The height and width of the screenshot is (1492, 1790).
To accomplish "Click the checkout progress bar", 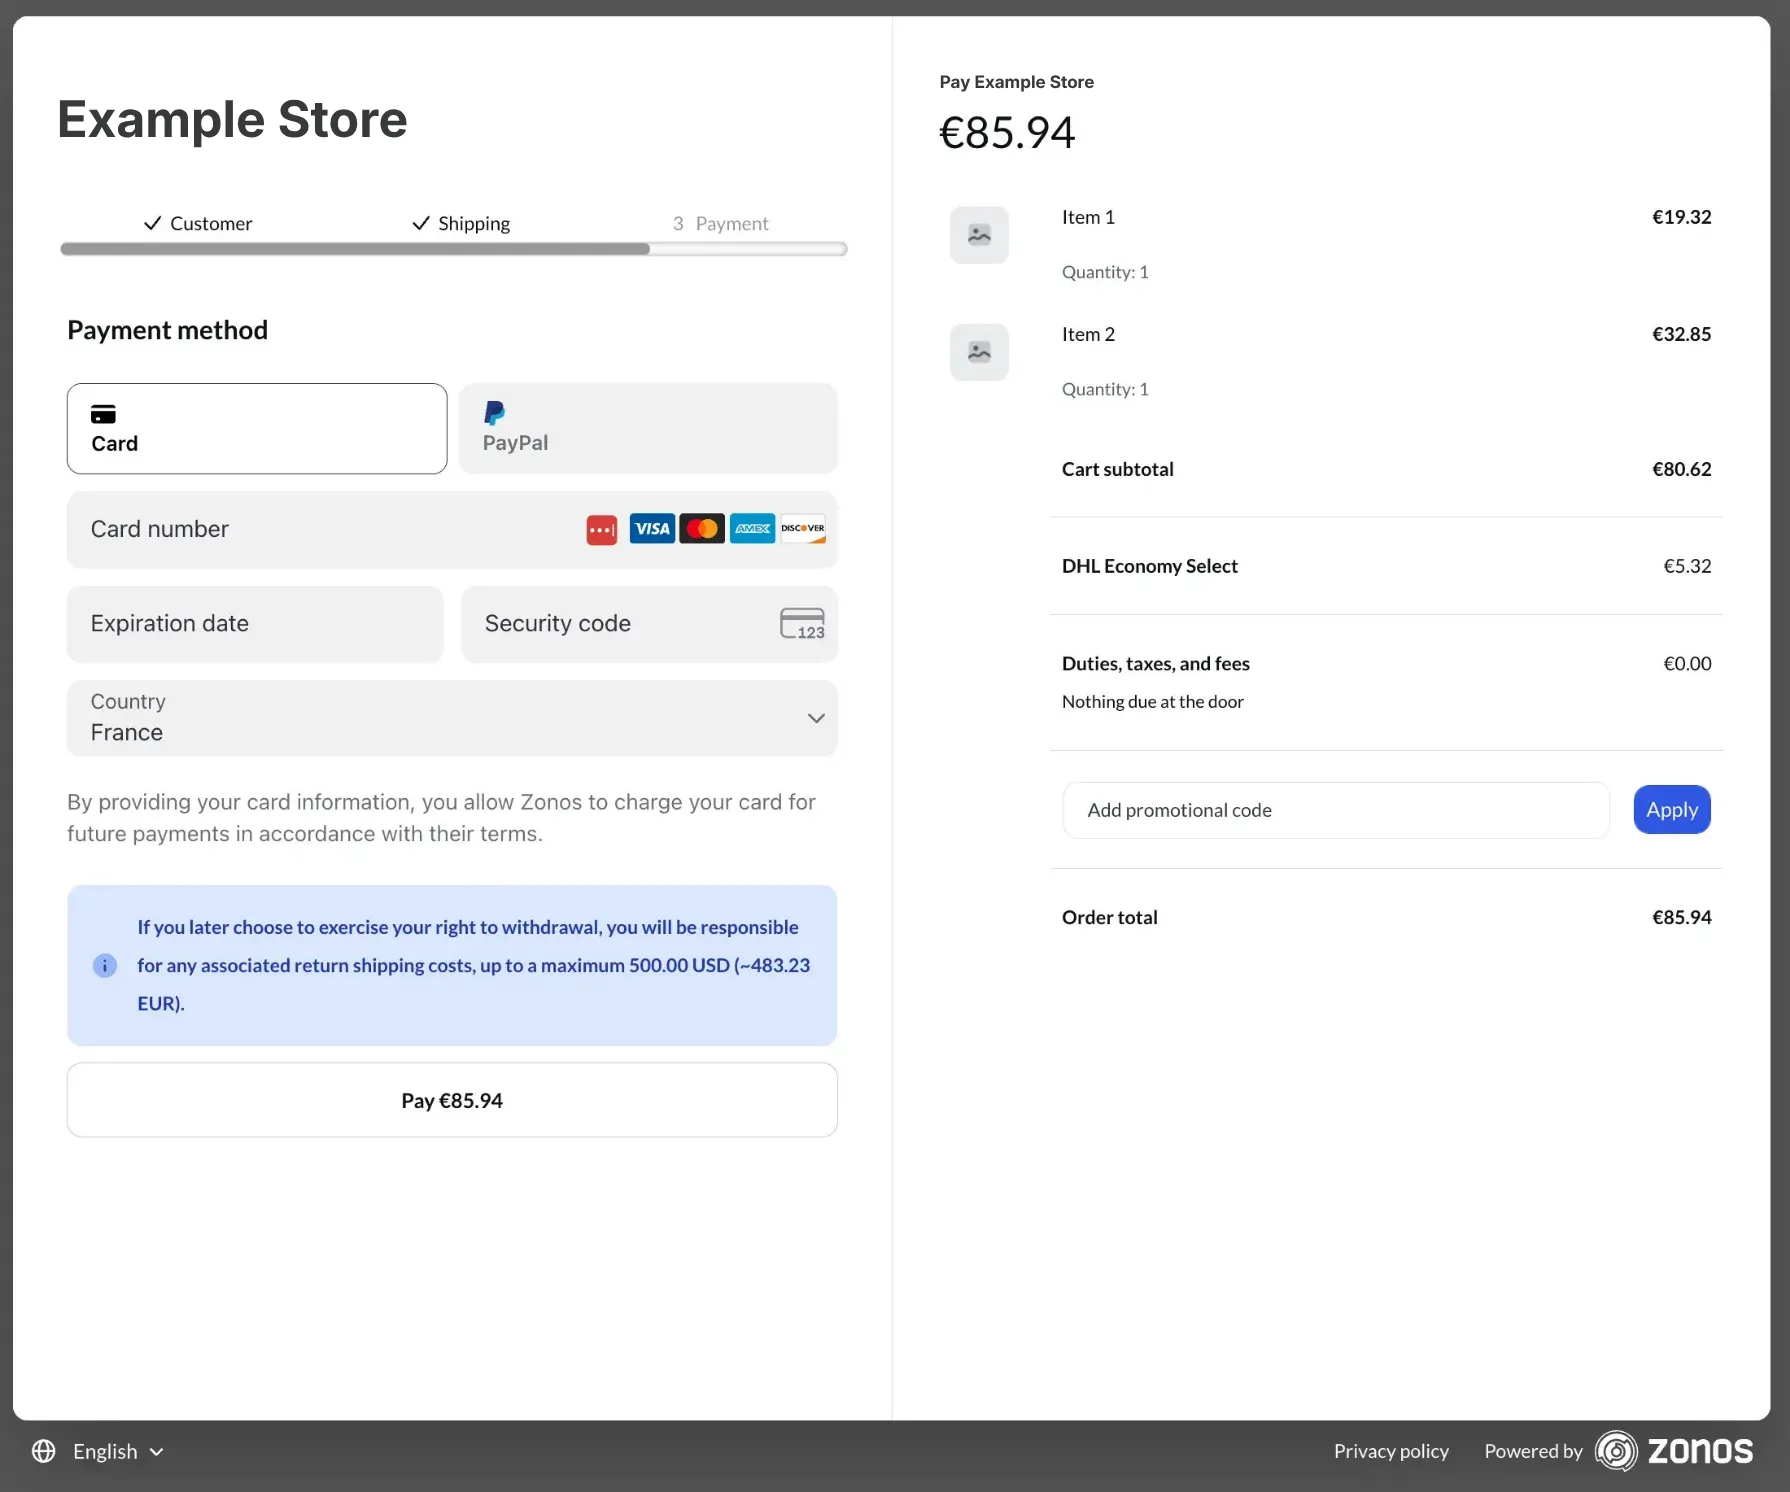I will pyautogui.click(x=454, y=249).
